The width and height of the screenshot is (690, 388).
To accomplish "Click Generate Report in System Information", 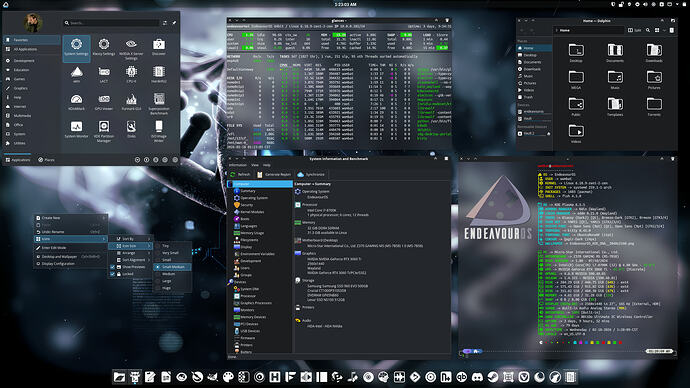I will 274,175.
